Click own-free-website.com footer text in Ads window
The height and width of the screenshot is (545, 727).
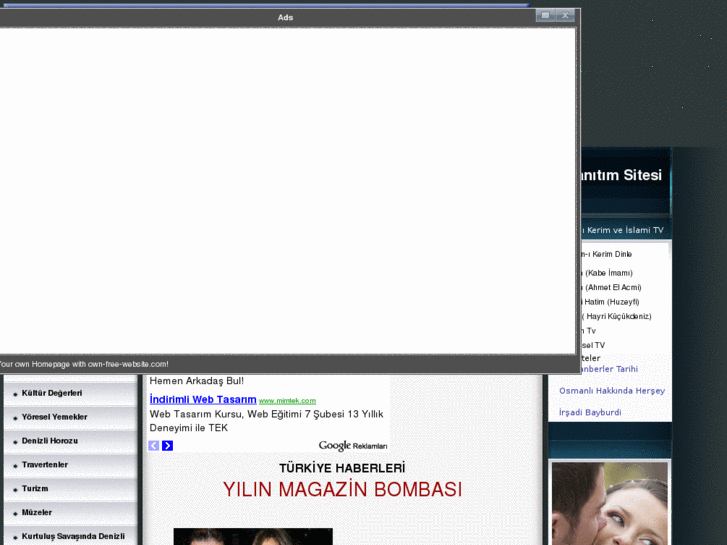84,364
